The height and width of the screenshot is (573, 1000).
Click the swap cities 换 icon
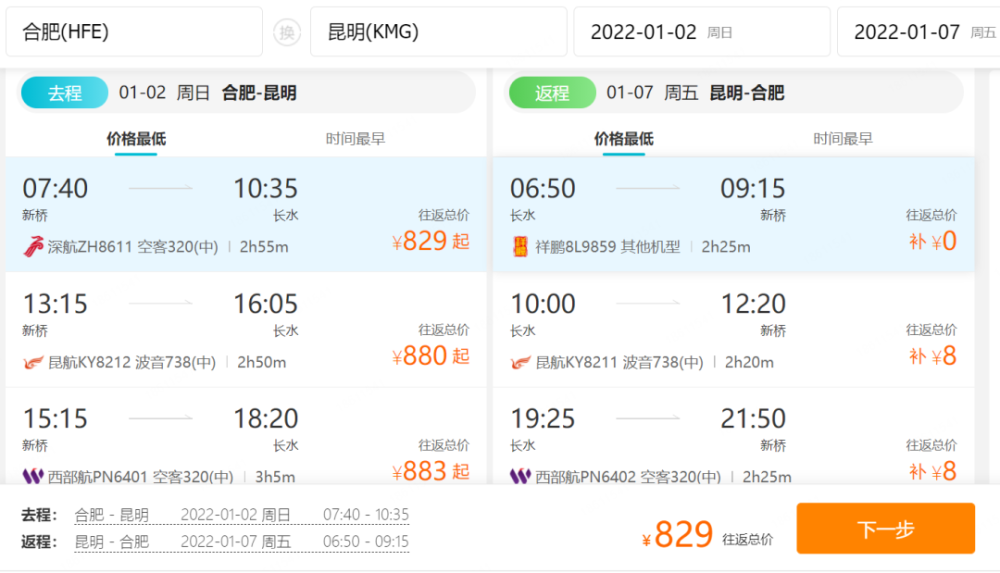[287, 32]
